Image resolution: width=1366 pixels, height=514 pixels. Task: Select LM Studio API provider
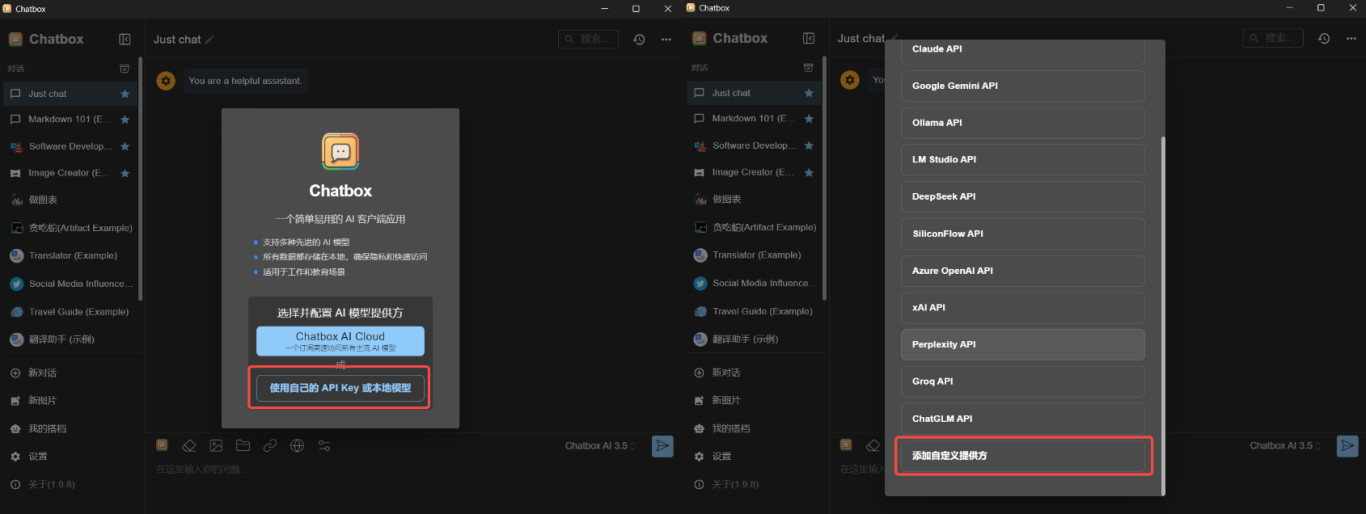coord(1022,160)
